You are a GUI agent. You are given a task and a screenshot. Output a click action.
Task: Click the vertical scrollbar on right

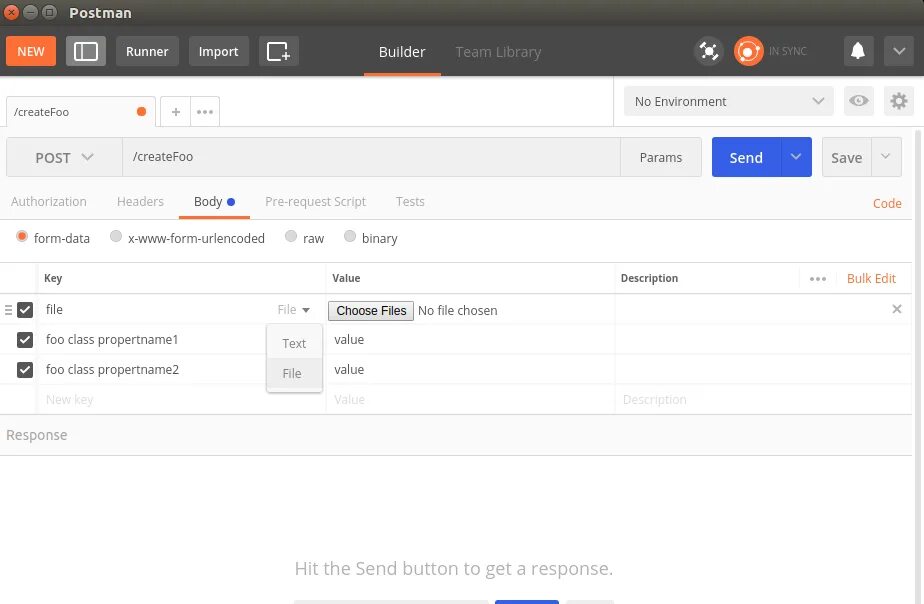click(918, 365)
